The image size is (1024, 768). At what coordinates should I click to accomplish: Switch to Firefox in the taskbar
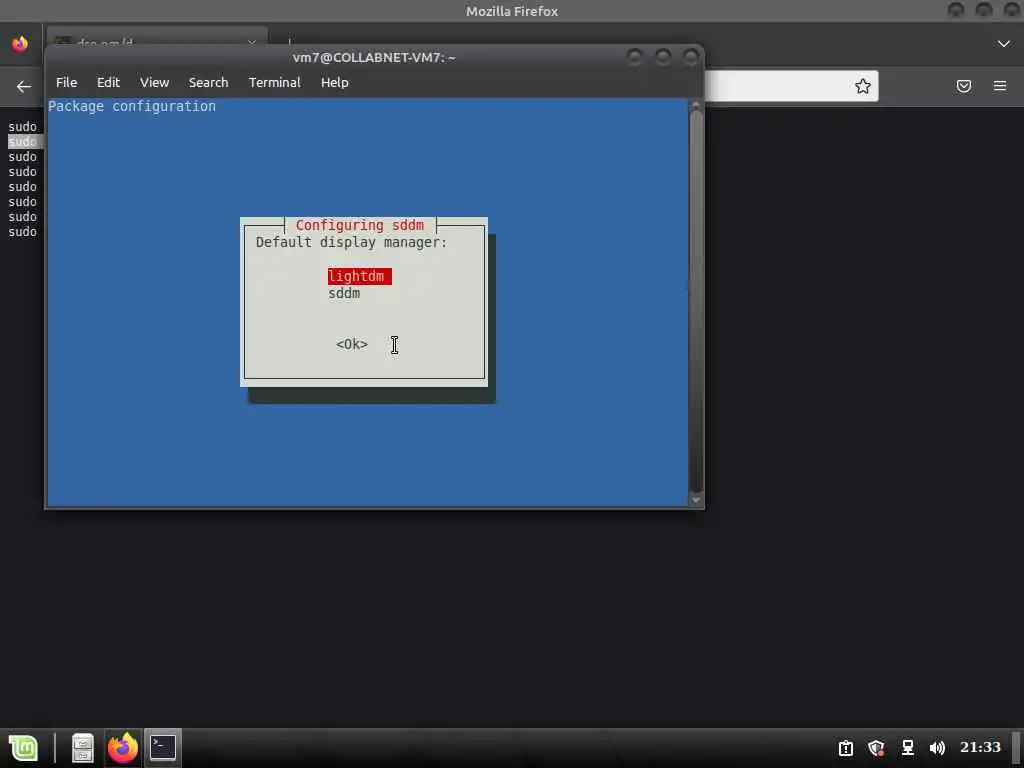click(123, 748)
